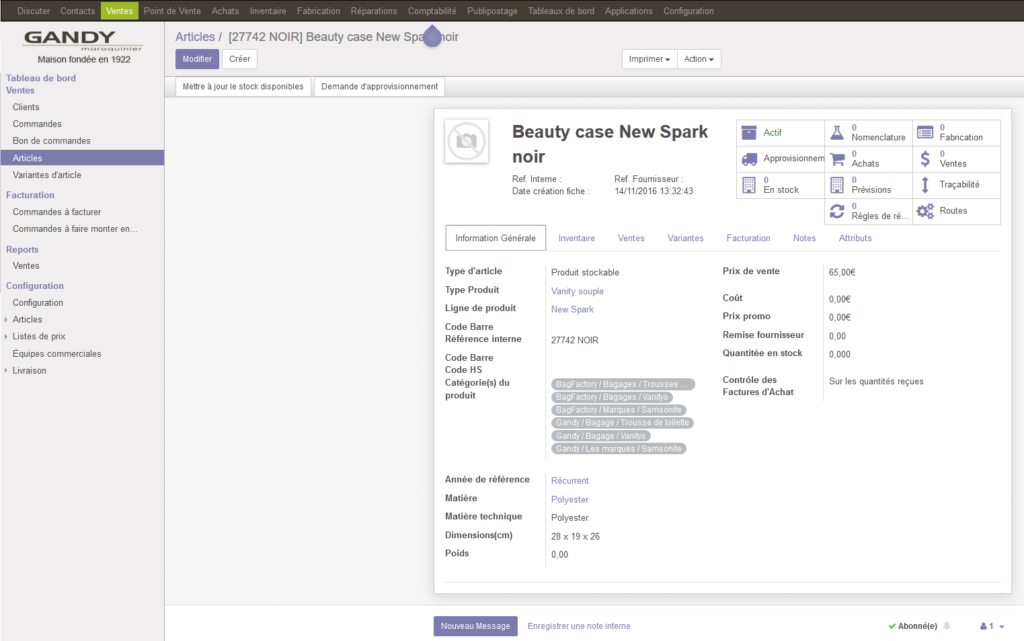Open the Action dropdown menu
The width and height of the screenshot is (1024, 641).
(699, 59)
